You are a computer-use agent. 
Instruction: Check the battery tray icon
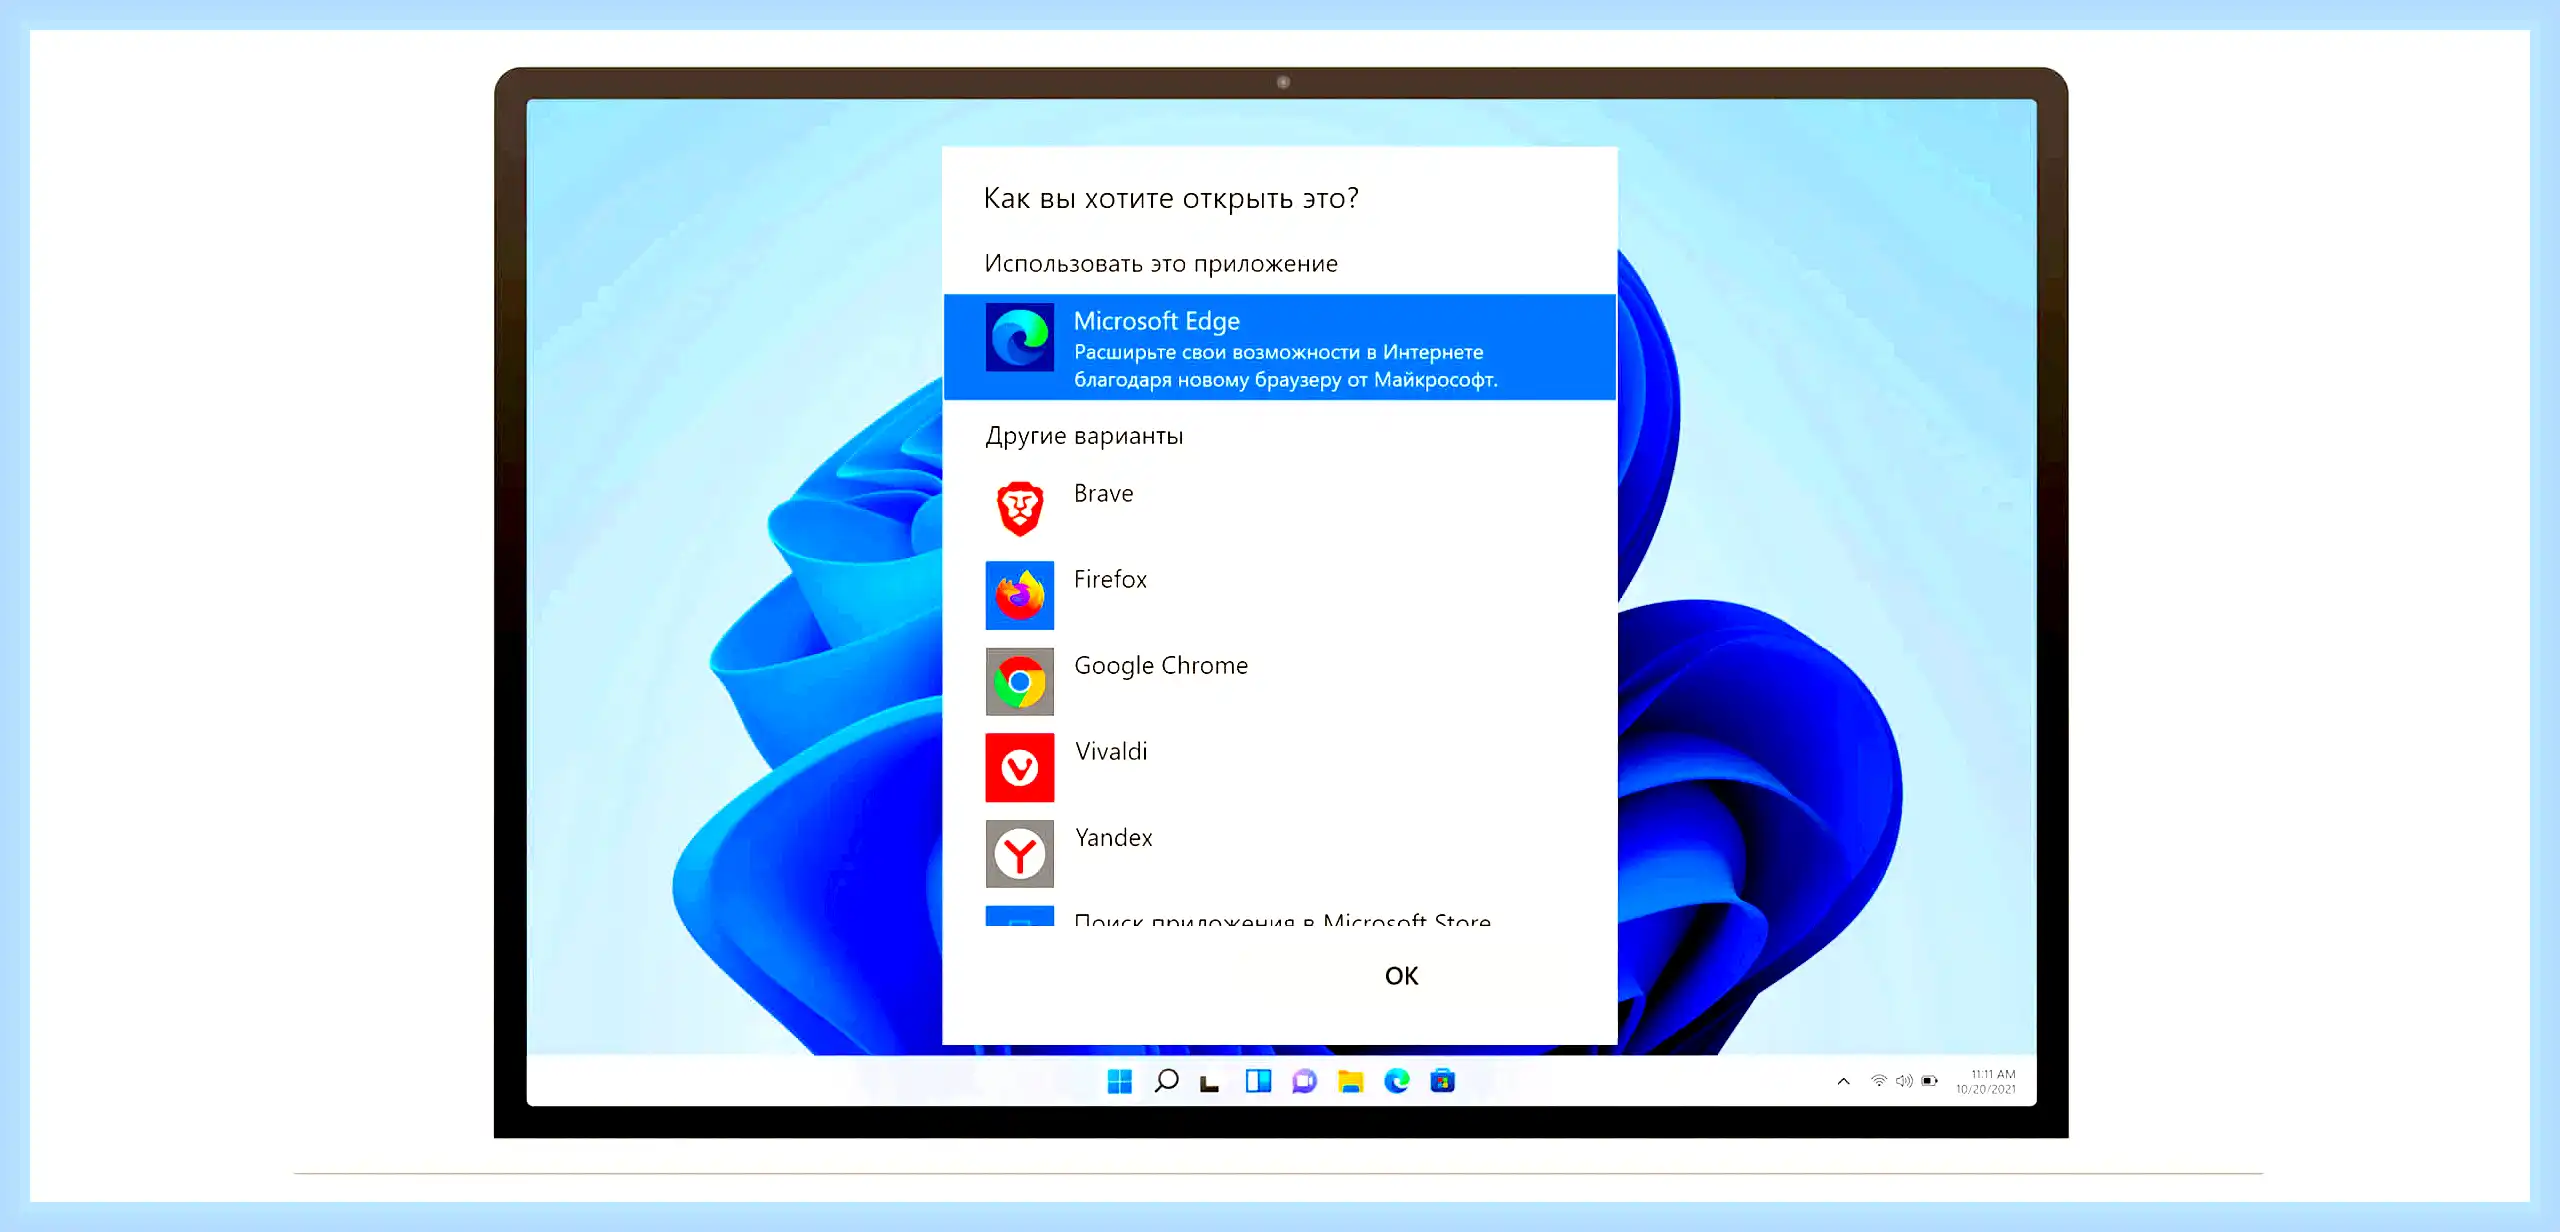[1930, 1081]
